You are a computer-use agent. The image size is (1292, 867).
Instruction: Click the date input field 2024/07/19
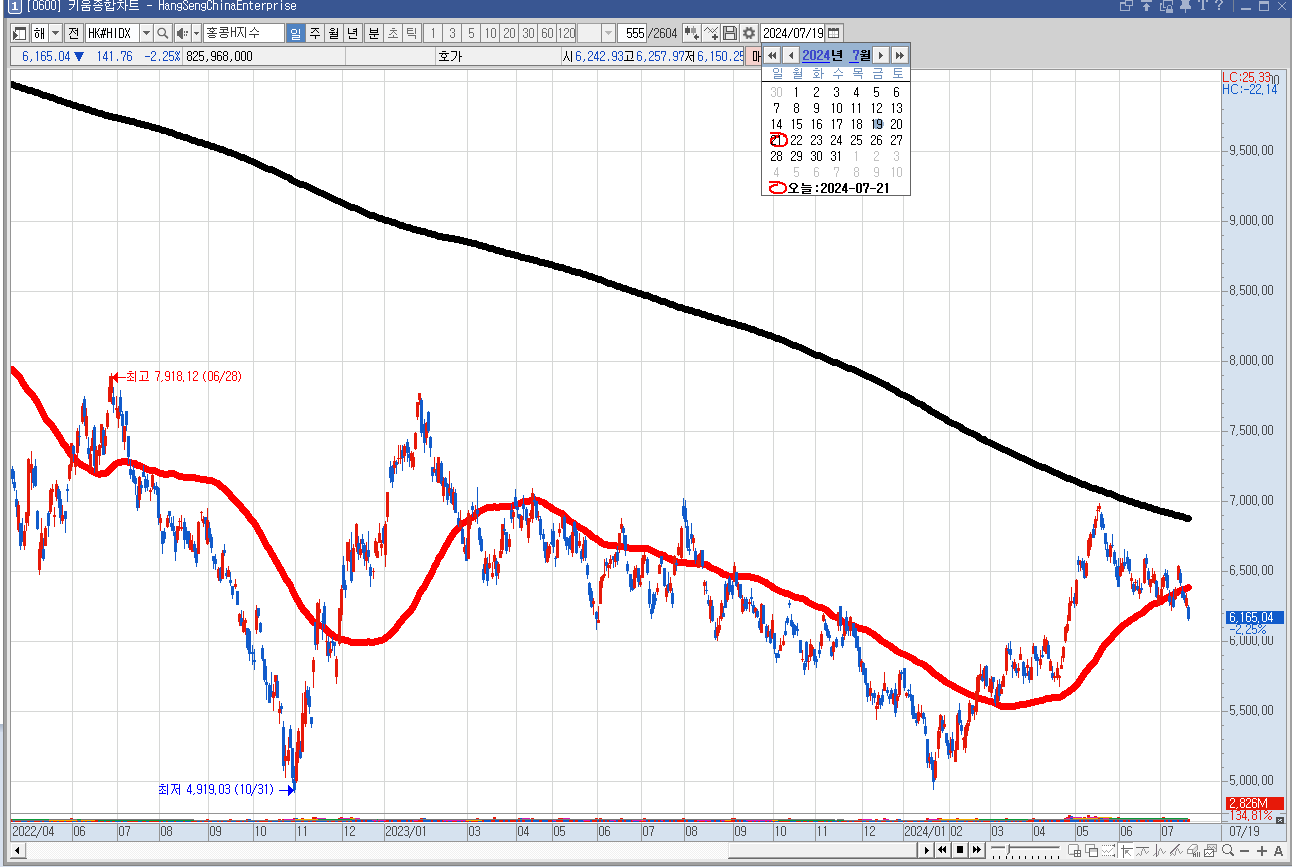tap(792, 33)
